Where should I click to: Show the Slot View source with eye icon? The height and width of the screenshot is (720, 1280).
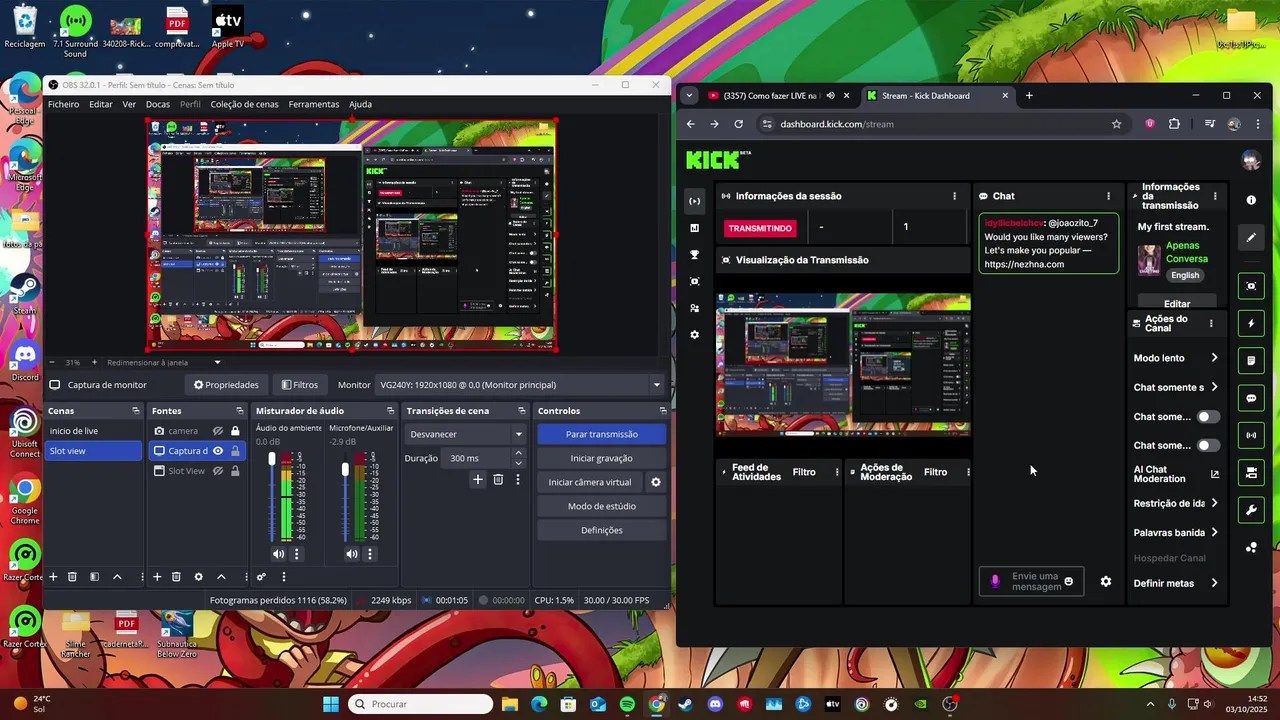(218, 471)
